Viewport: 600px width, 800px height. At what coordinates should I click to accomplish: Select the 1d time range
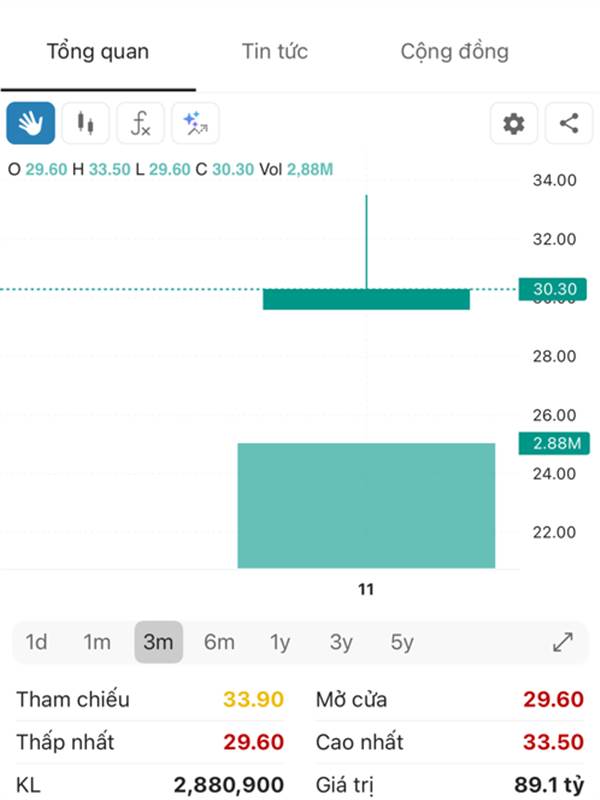(36, 642)
